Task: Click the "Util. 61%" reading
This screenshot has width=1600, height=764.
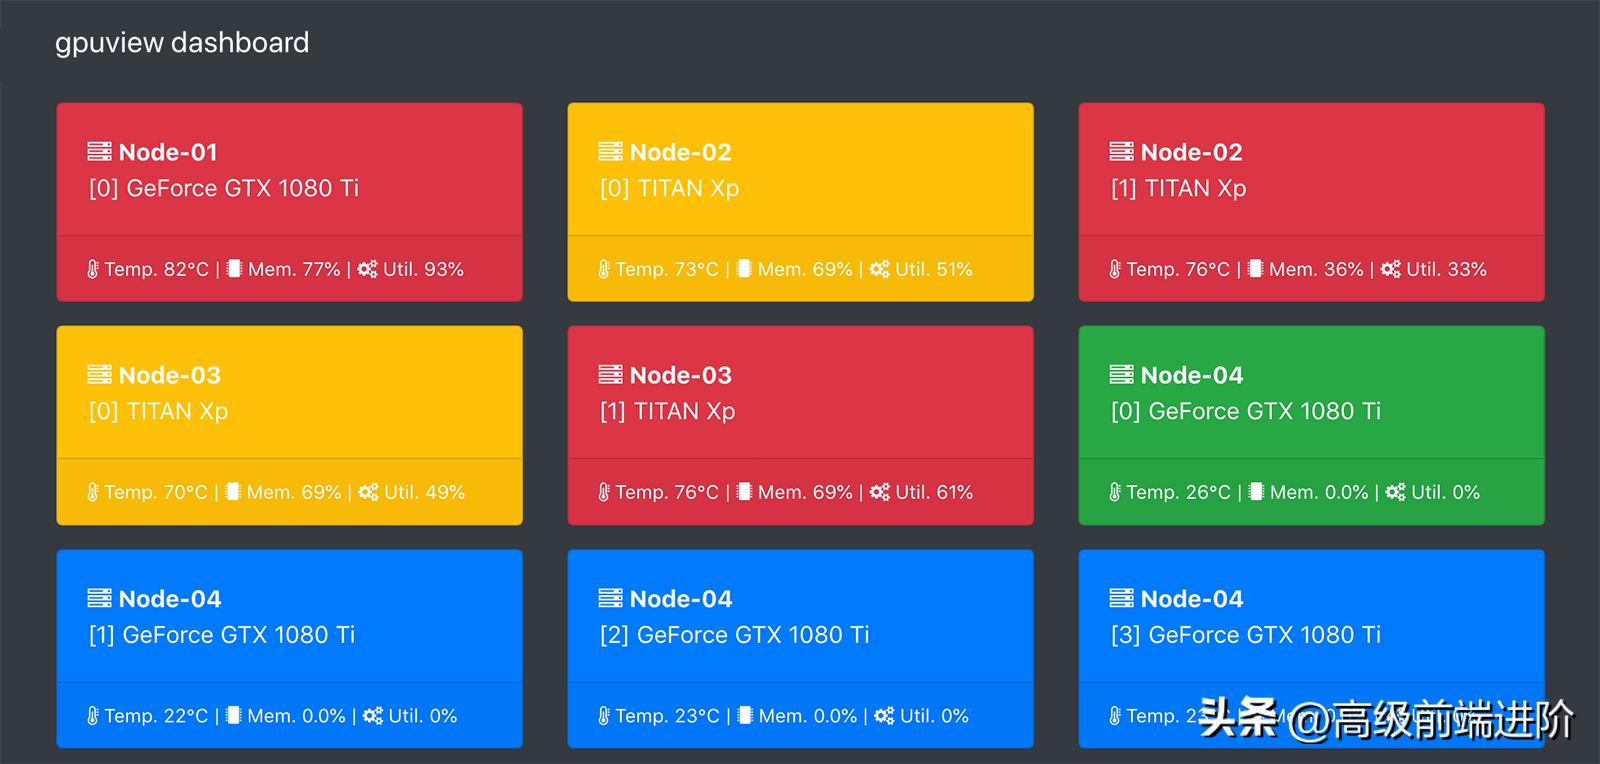Action: (x=934, y=492)
